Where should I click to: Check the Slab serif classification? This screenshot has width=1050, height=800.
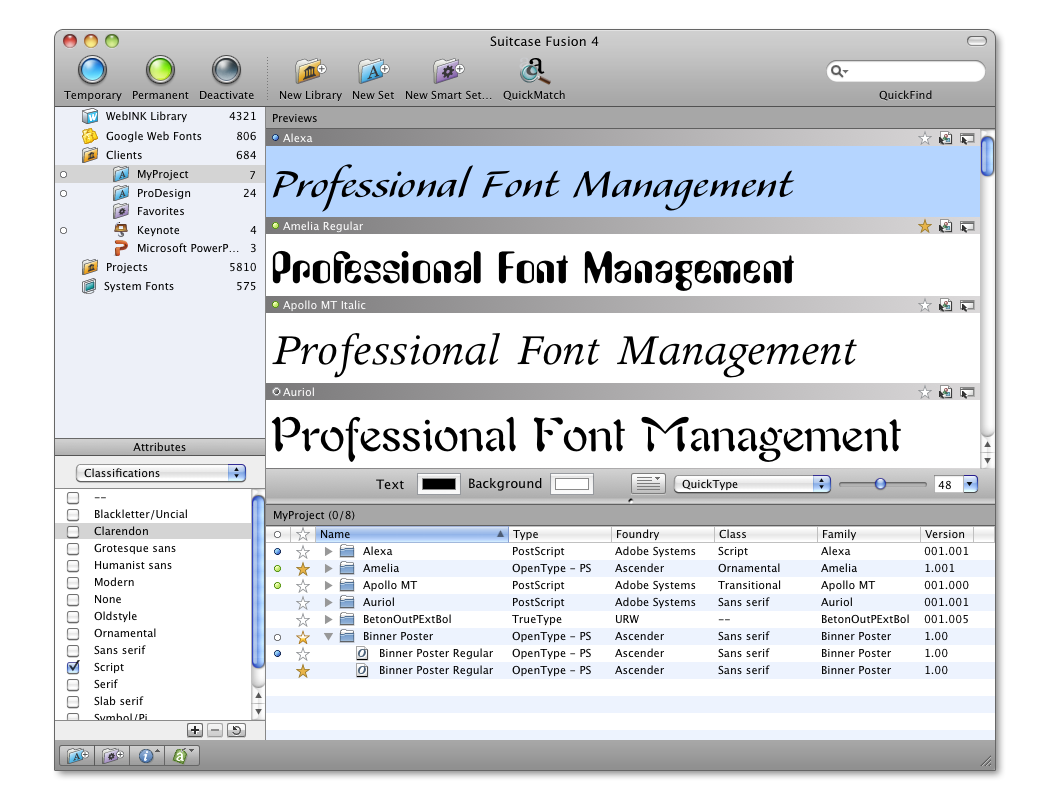tap(73, 702)
